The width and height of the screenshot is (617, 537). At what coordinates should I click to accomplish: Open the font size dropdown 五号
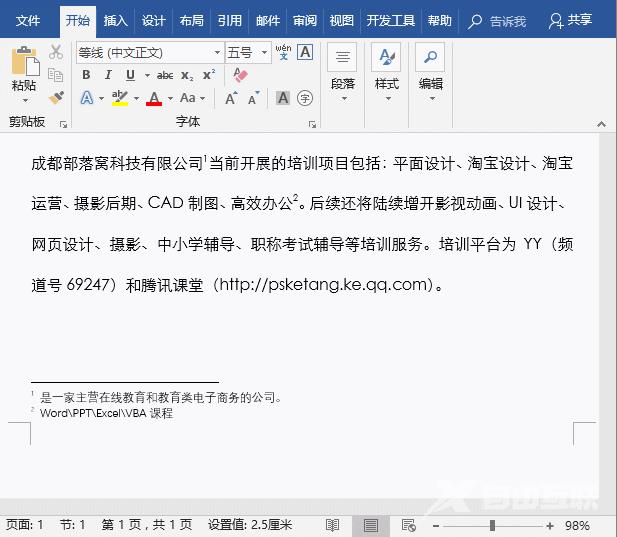click(248, 52)
